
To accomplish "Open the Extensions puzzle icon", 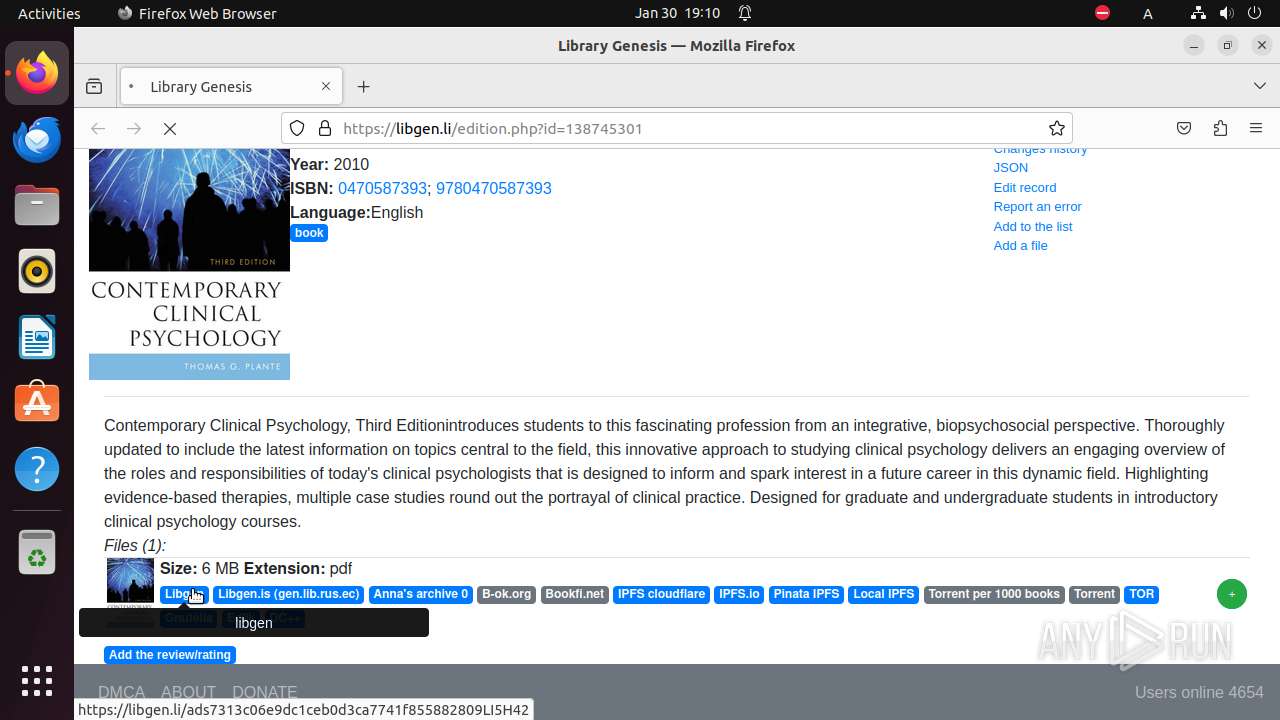I will pos(1220,128).
